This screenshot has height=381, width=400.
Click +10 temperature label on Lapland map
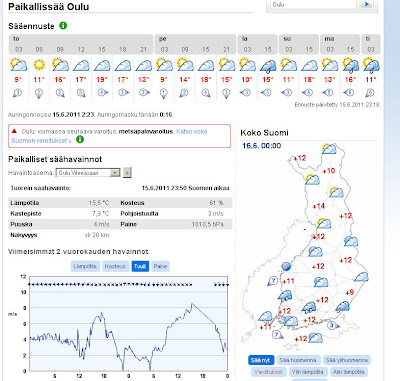coord(329,171)
